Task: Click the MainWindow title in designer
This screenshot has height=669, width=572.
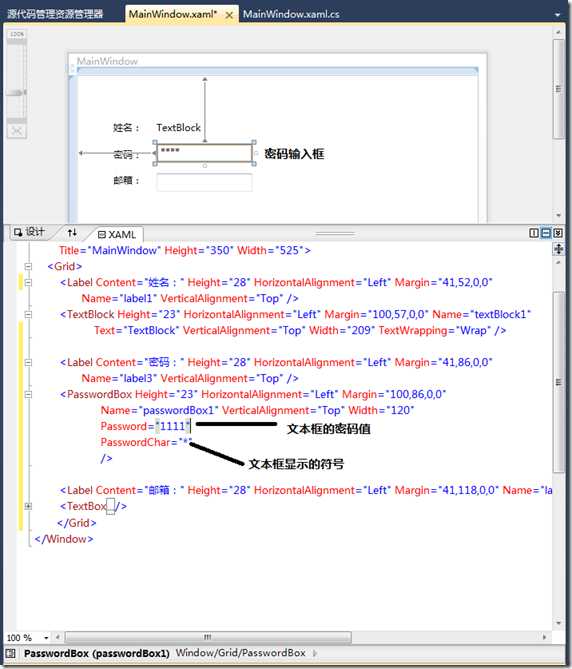Action: tap(107, 61)
